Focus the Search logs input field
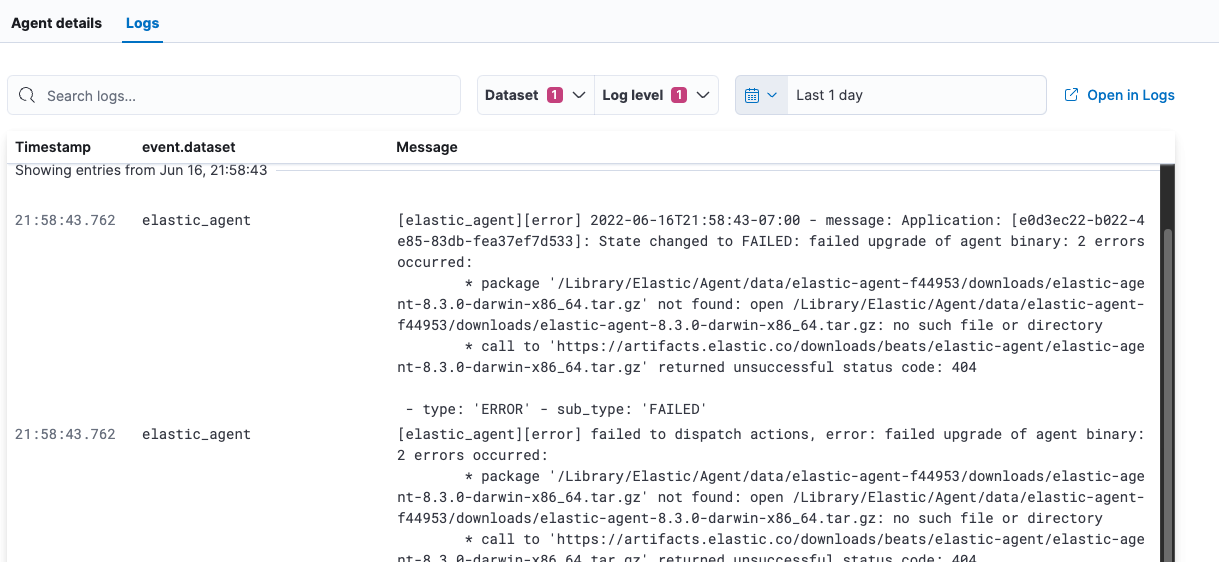Viewport: 1219px width, 562px height. coord(245,96)
